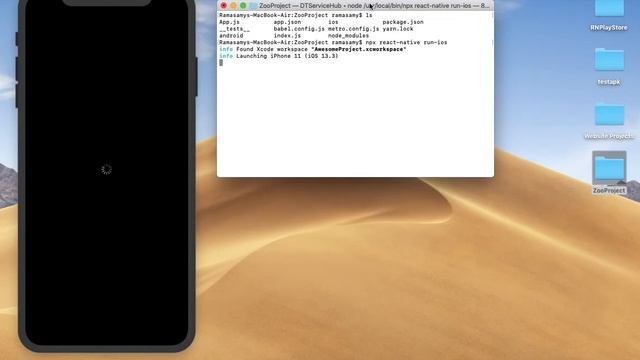Image resolution: width=640 pixels, height=360 pixels.
Task: Click 'package.json' in the ls output
Action: (403, 22)
